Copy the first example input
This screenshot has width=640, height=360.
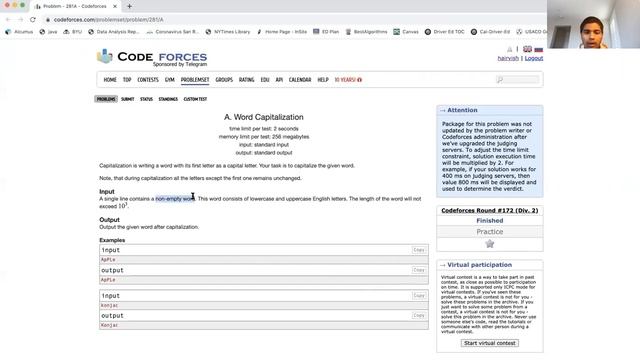[x=419, y=250]
